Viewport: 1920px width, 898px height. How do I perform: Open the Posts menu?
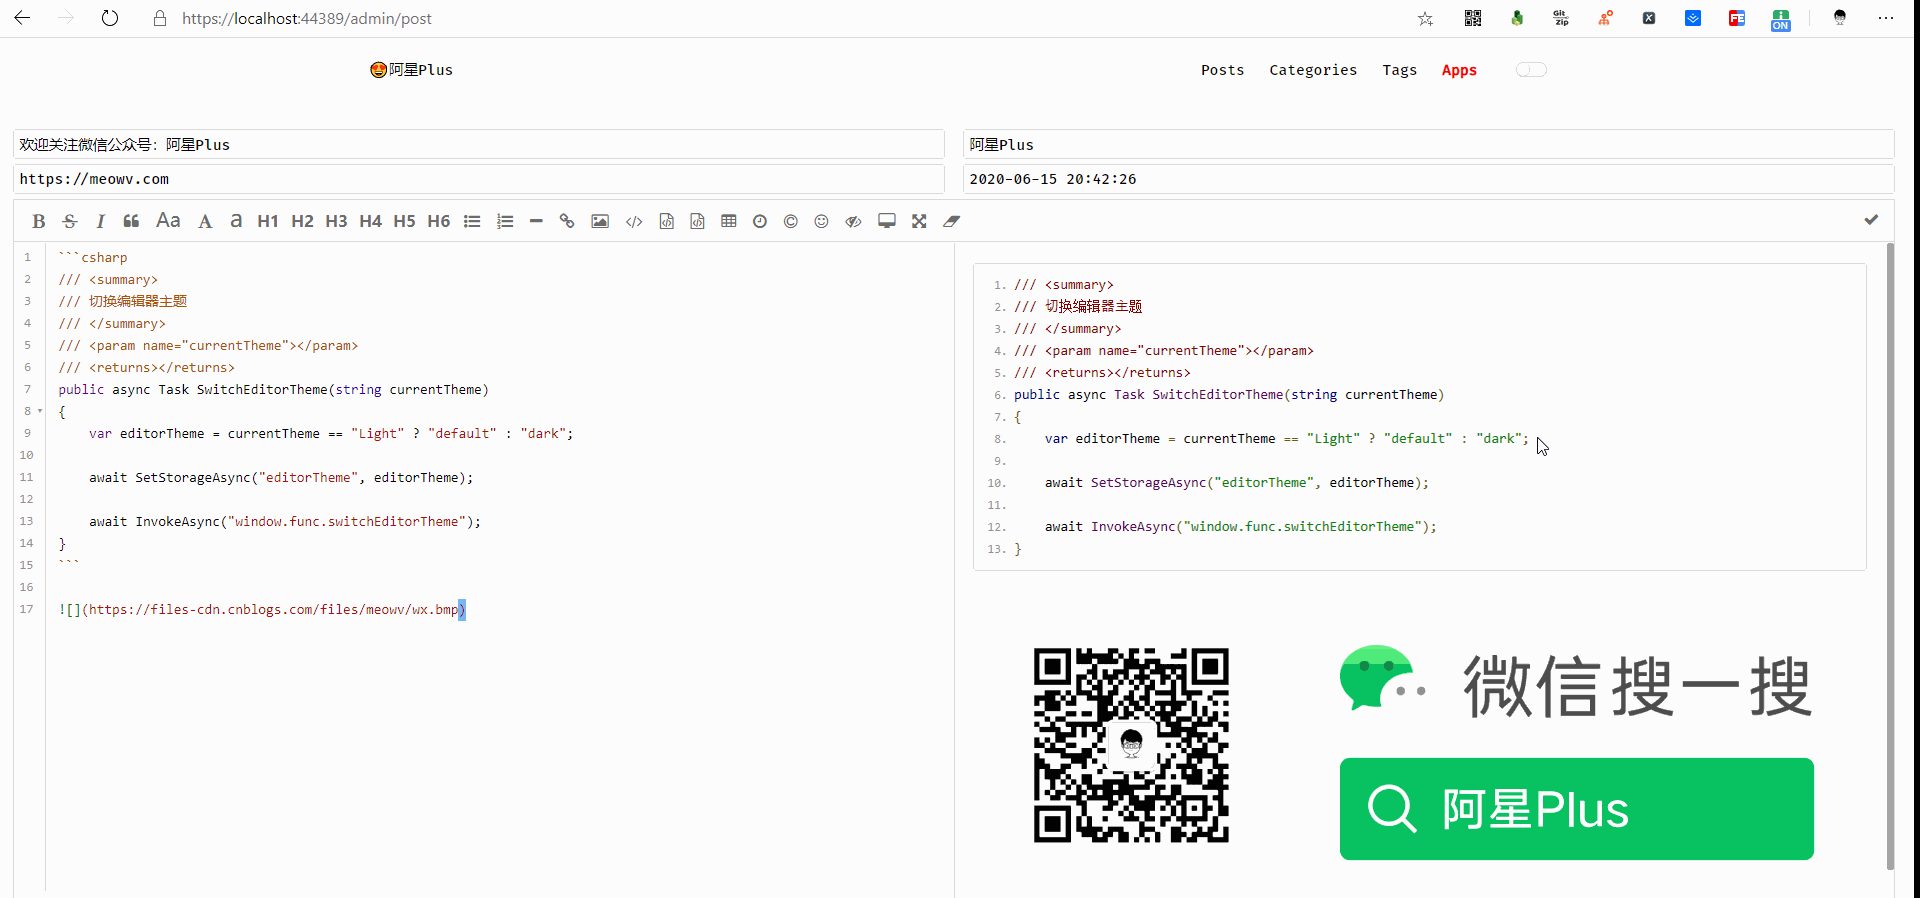coord(1222,70)
